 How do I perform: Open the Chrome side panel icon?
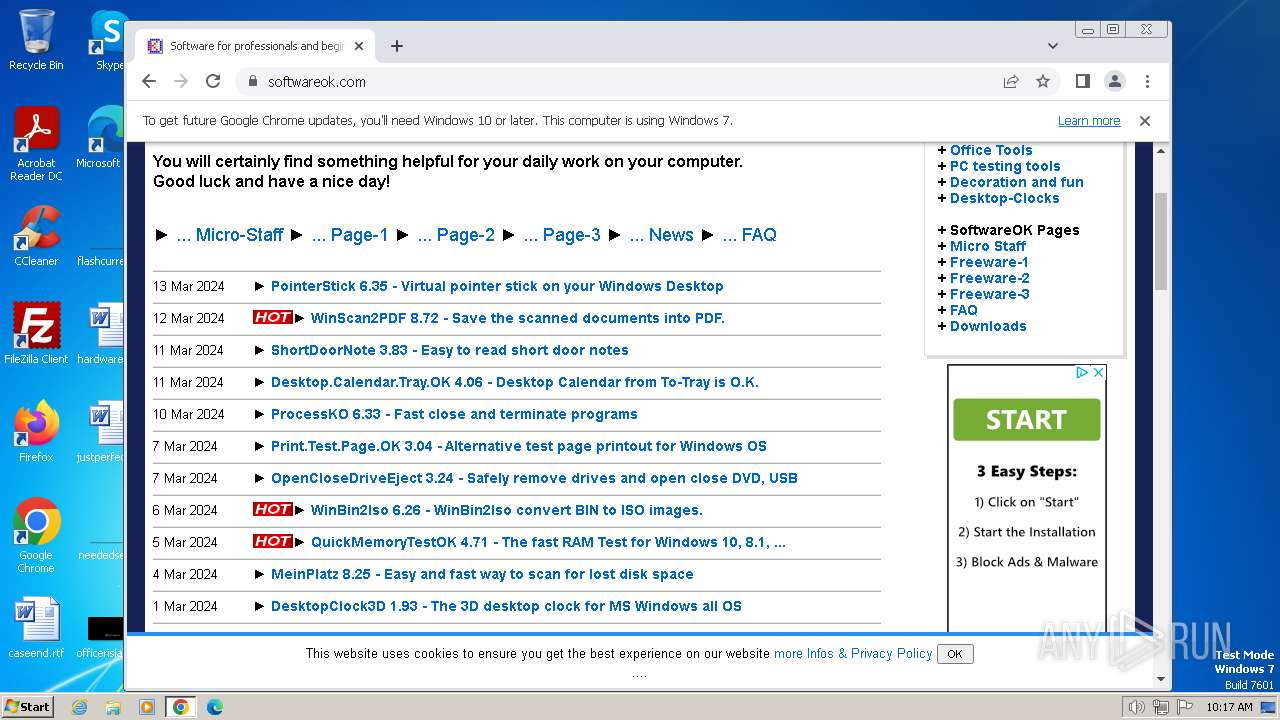(x=1083, y=81)
